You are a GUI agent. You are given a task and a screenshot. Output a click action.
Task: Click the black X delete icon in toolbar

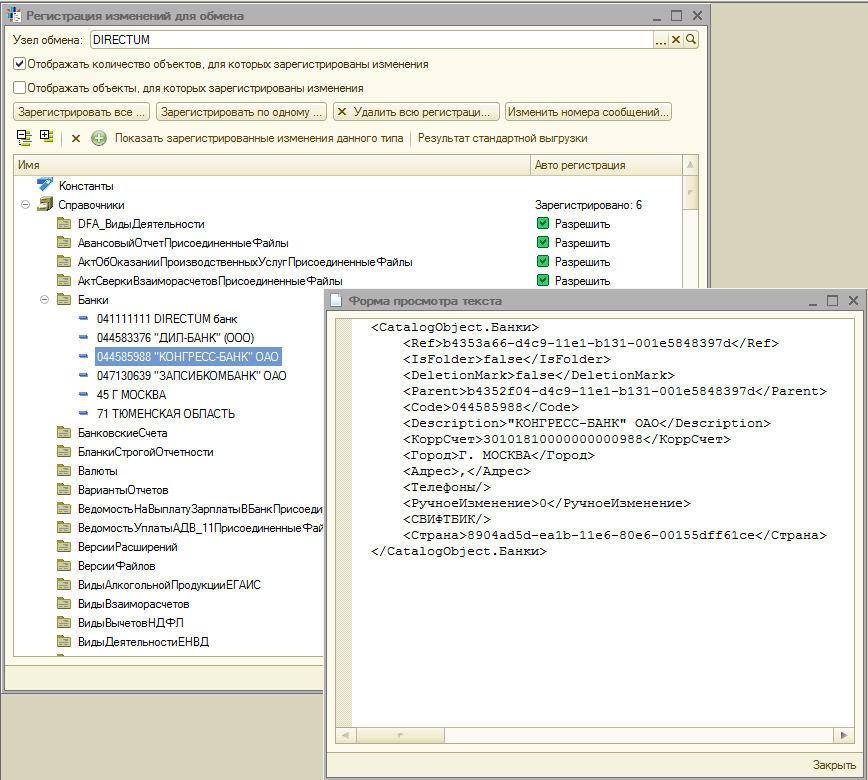coord(76,138)
